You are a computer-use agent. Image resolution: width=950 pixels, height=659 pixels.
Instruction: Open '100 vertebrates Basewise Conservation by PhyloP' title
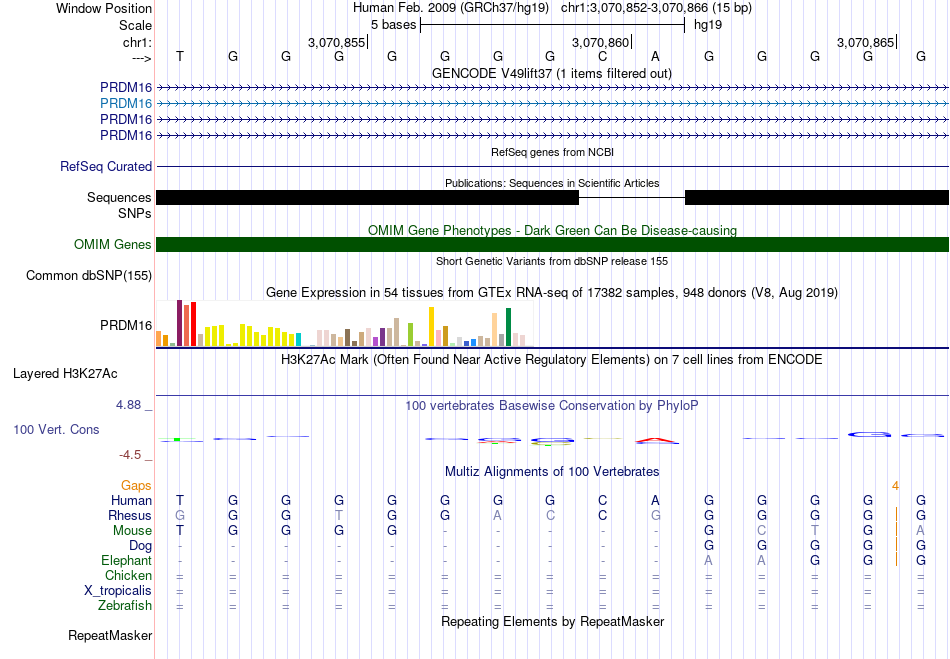pyautogui.click(x=552, y=406)
